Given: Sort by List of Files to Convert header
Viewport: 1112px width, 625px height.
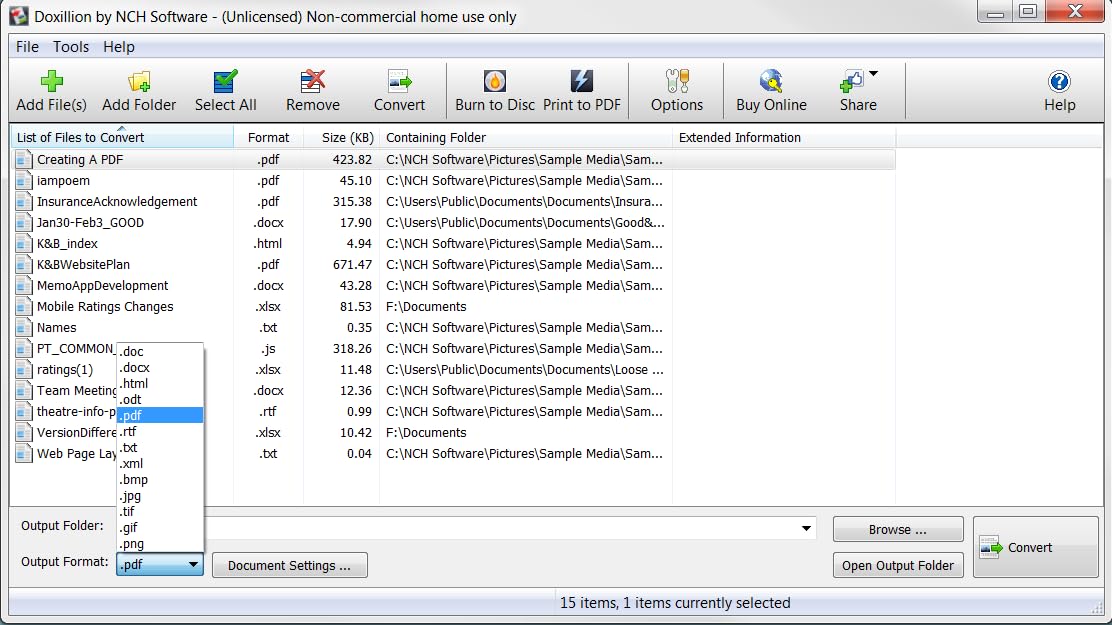Looking at the screenshot, I should coord(121,138).
